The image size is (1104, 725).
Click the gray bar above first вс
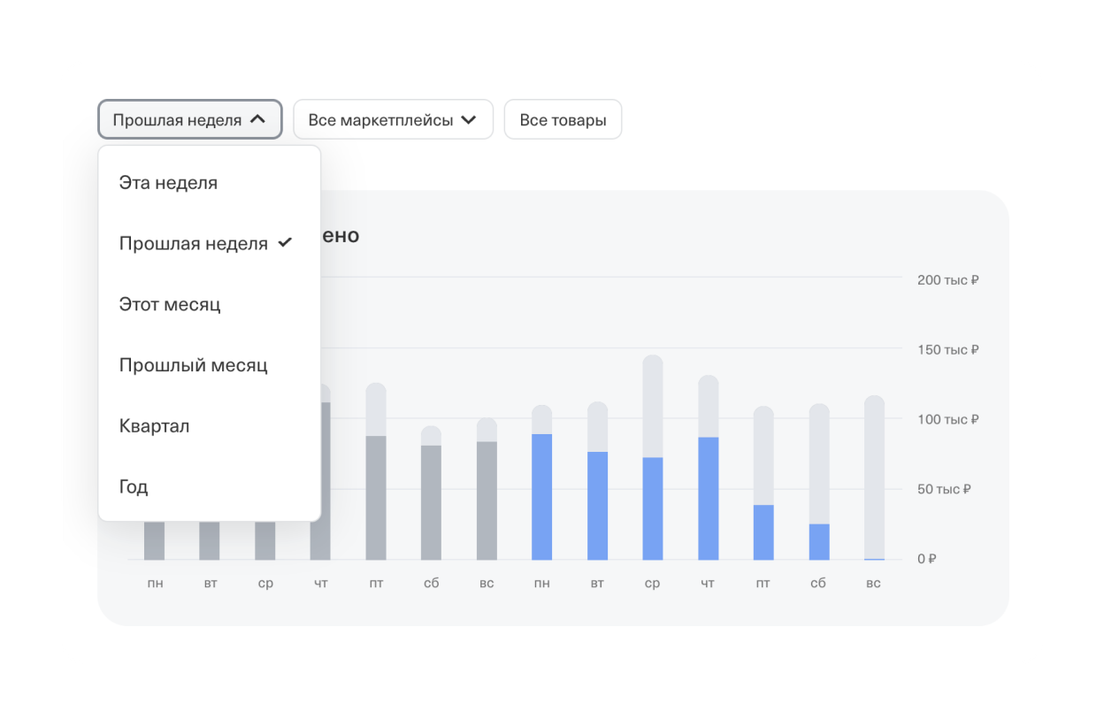click(486, 500)
